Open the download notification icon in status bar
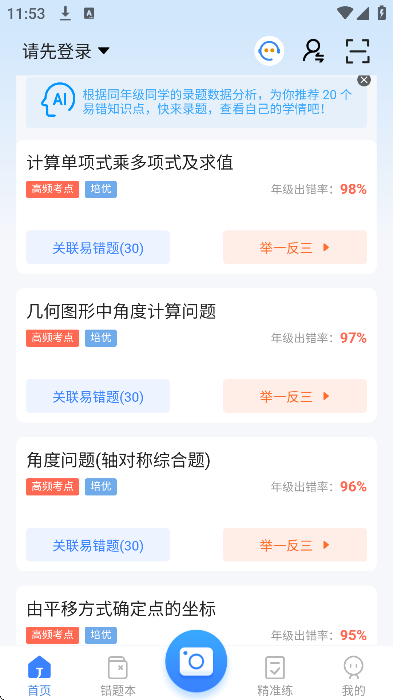Screen dimensions: 393x700 66,13
